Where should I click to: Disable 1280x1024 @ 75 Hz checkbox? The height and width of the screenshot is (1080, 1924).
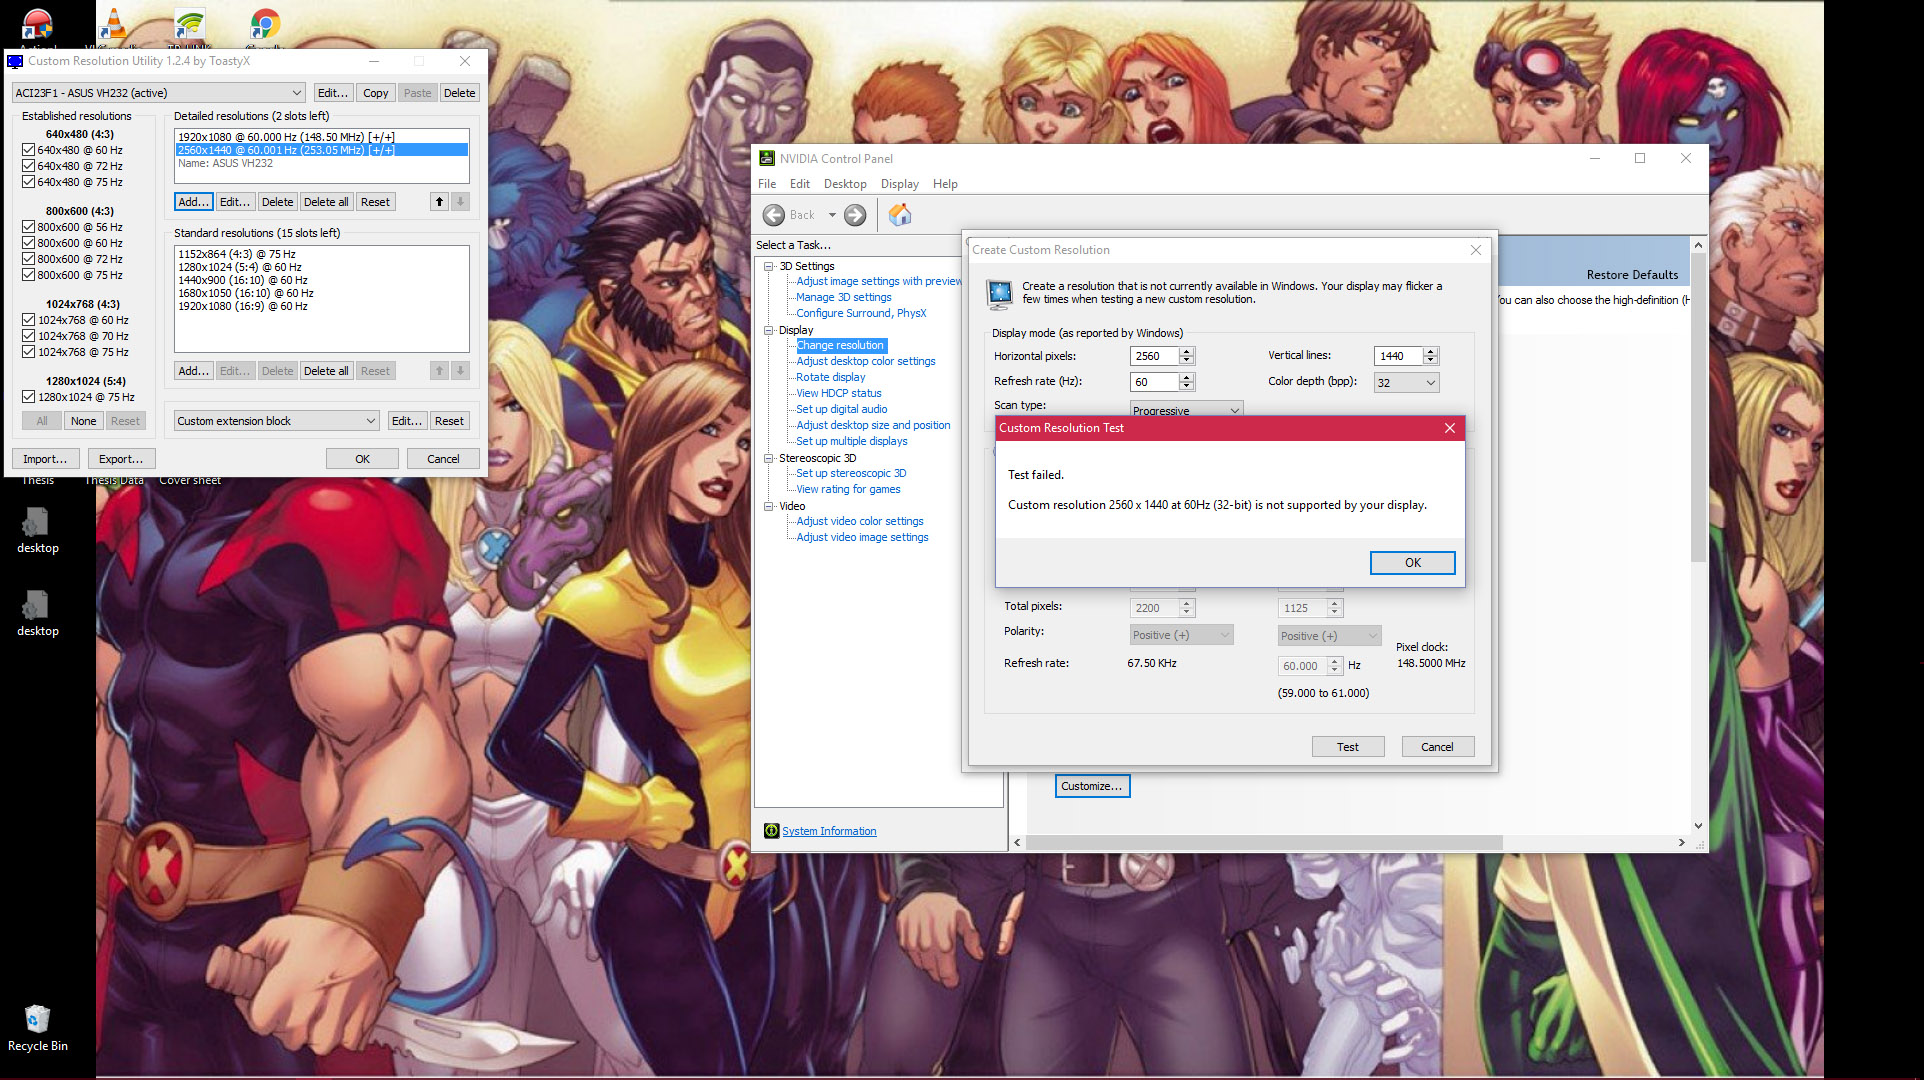pyautogui.click(x=29, y=397)
